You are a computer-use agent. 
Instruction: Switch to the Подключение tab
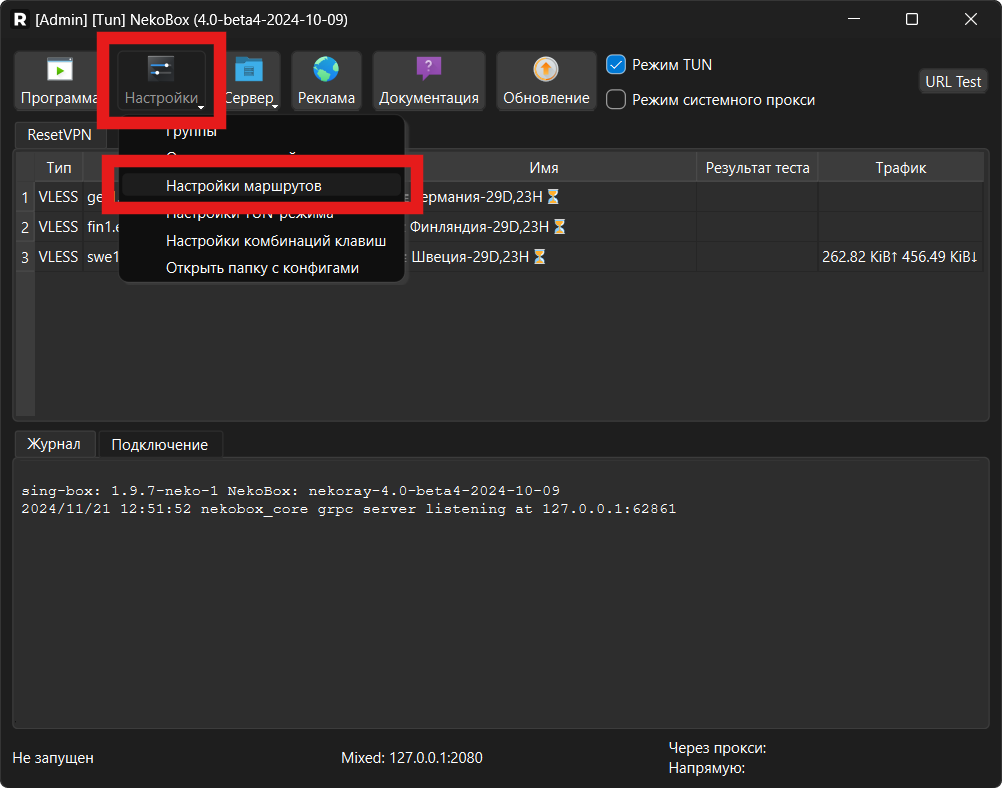(160, 445)
